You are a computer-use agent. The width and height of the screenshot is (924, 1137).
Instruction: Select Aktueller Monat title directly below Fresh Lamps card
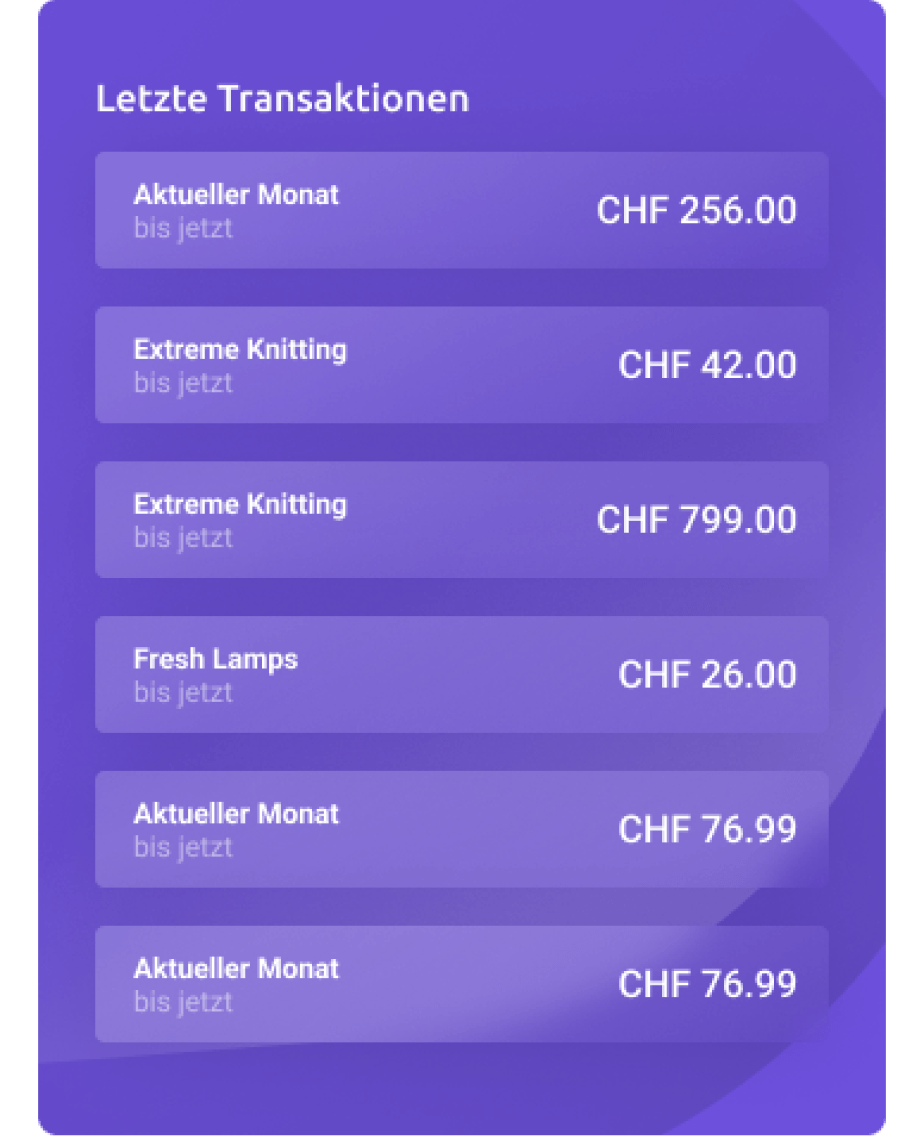pos(236,813)
